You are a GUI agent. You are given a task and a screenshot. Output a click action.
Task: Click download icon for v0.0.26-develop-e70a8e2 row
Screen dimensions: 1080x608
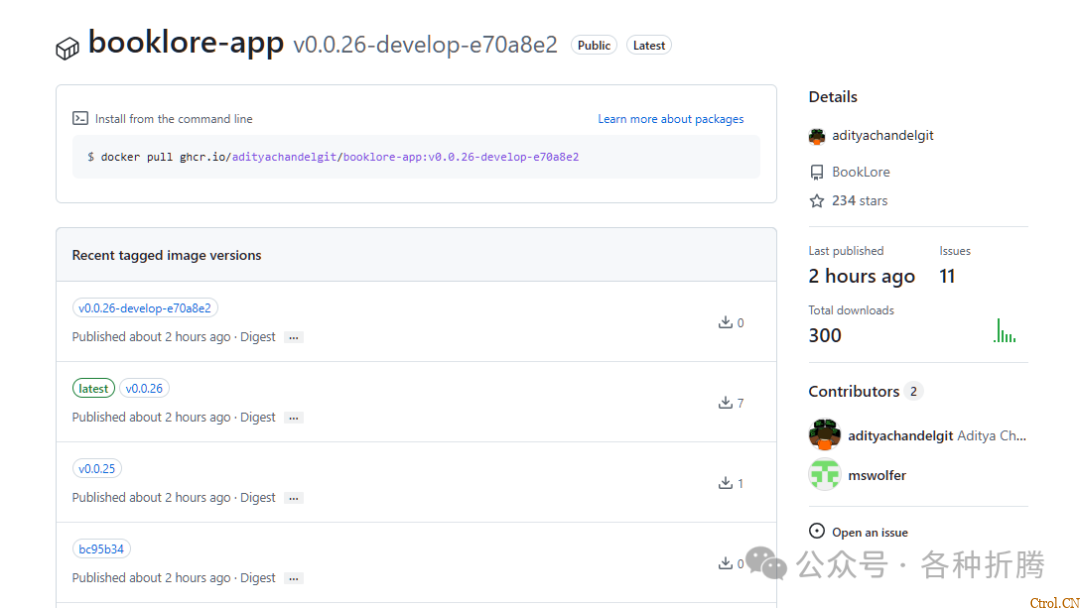[x=725, y=322]
